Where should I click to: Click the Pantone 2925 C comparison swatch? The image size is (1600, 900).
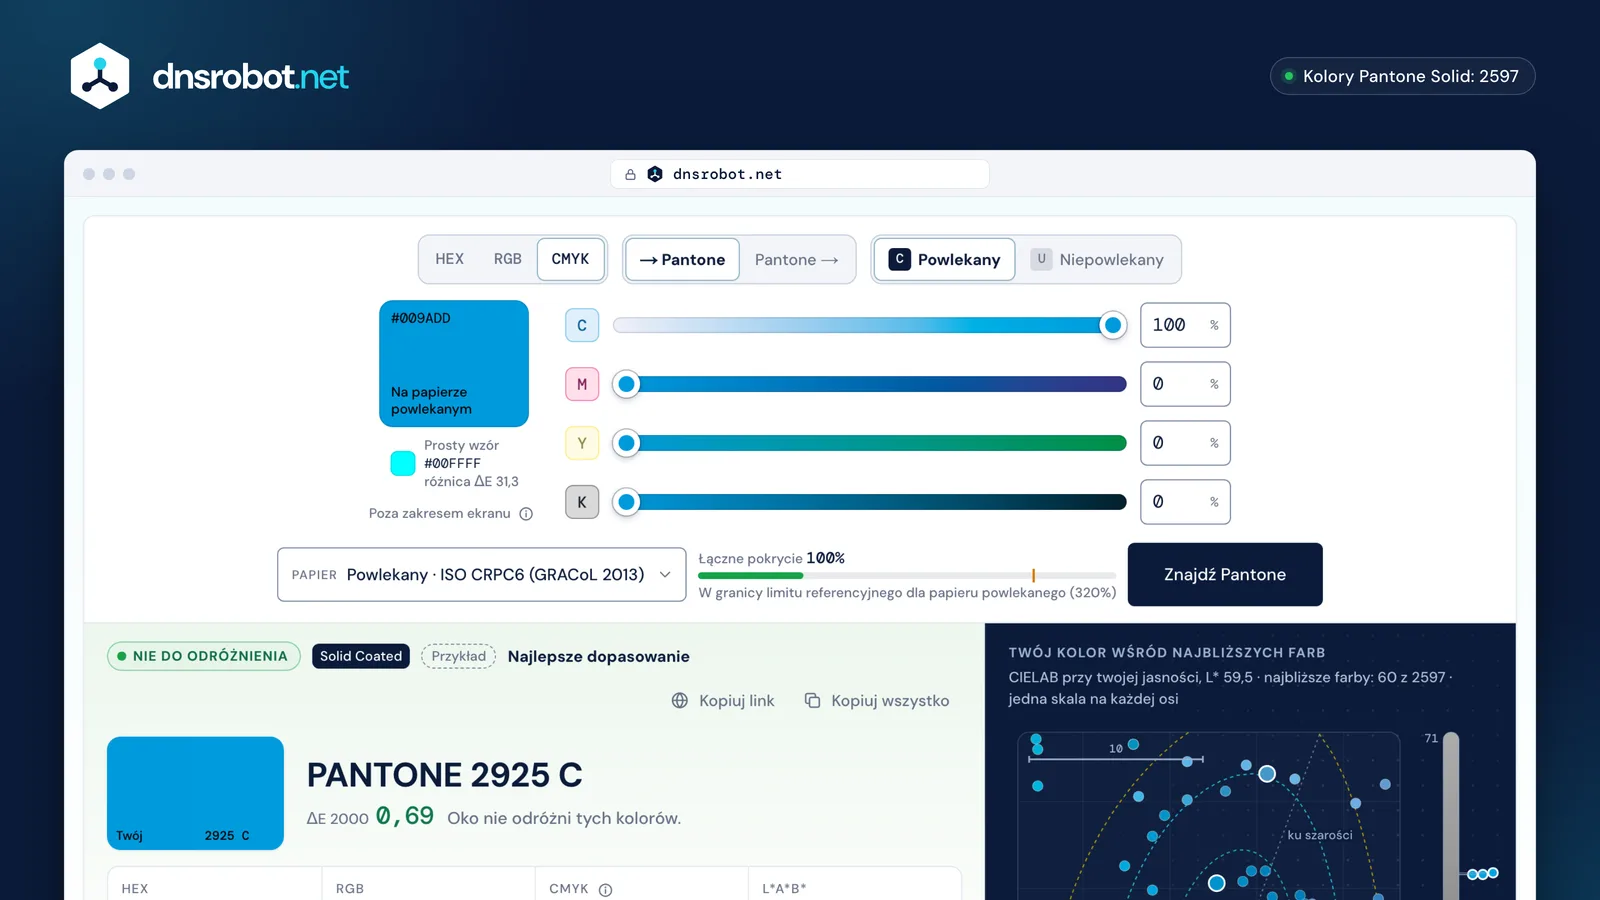195,793
